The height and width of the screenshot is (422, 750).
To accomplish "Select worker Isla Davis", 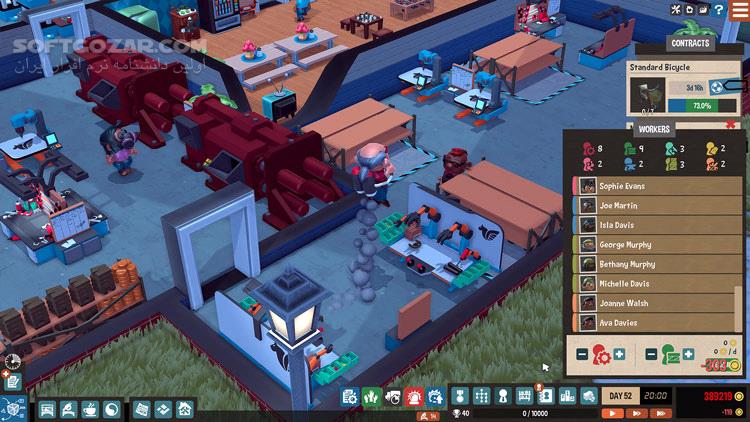I will pos(657,225).
